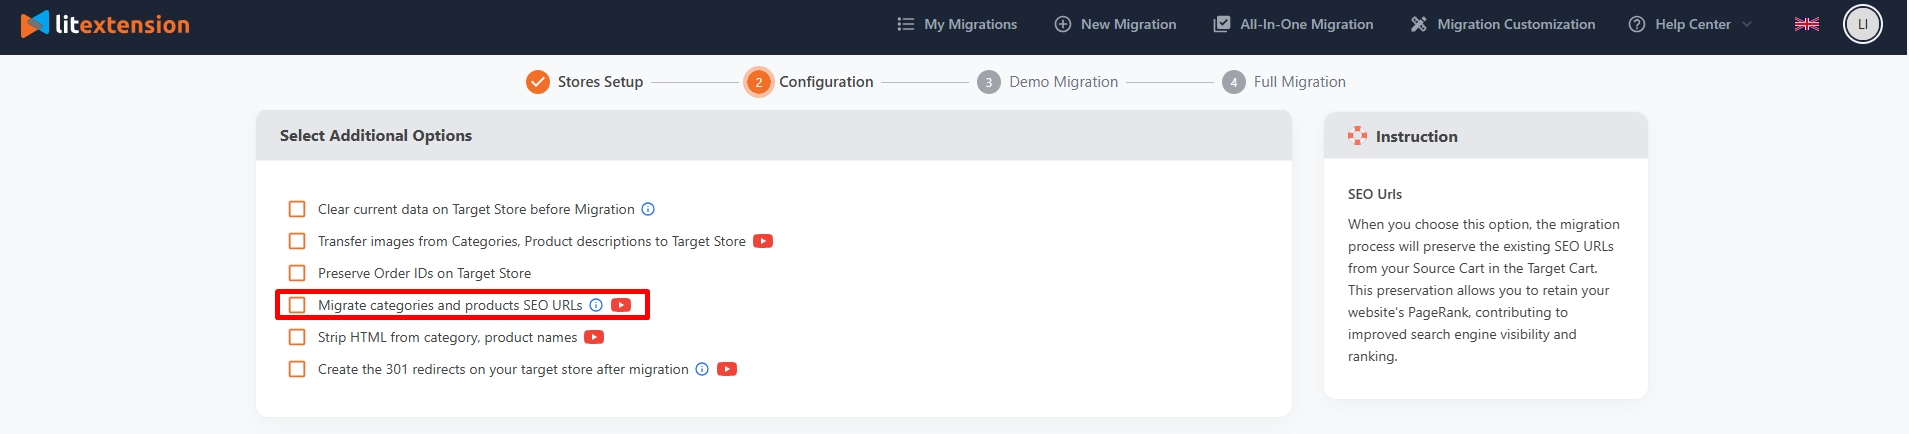Click the 'Instruction' panel title
Image resolution: width=1909 pixels, height=434 pixels.
coord(1416,136)
